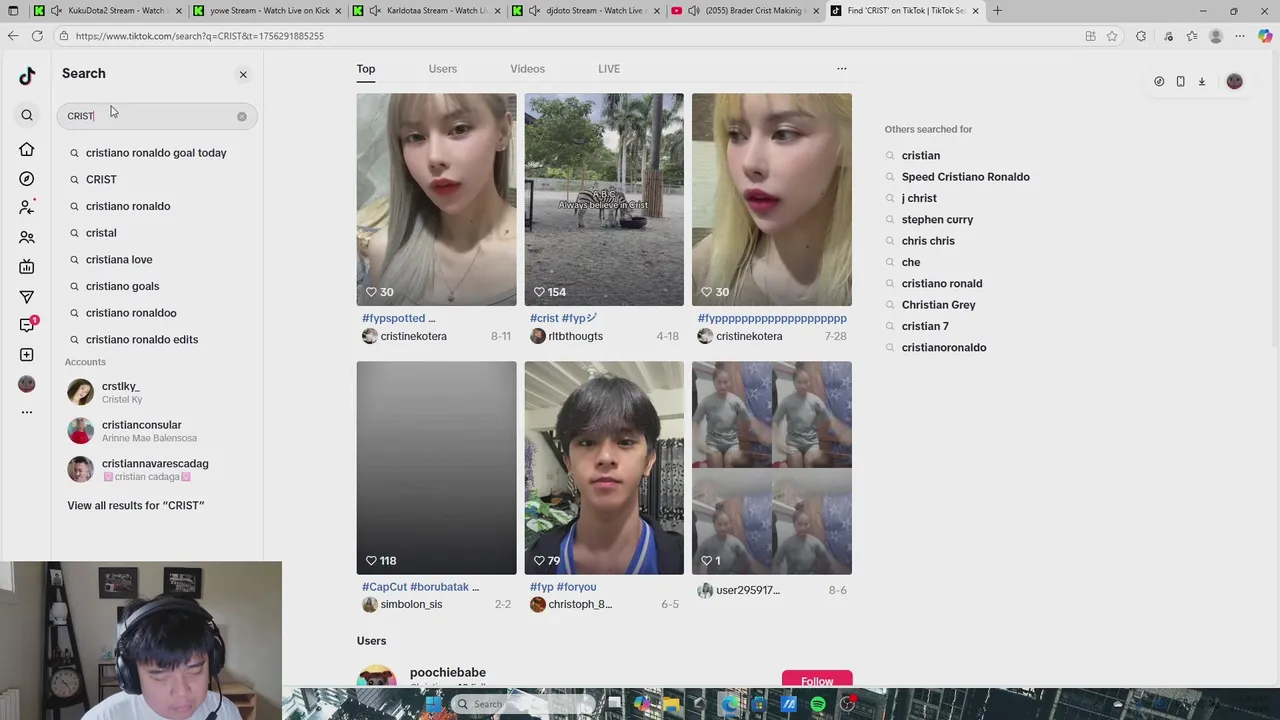Search for Christian Grey

click(x=938, y=305)
